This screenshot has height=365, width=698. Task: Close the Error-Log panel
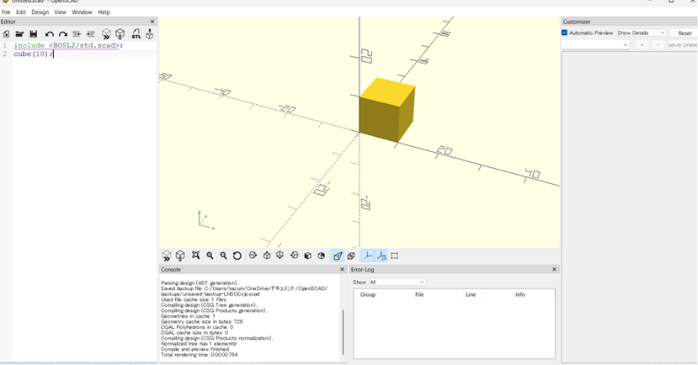tap(554, 269)
